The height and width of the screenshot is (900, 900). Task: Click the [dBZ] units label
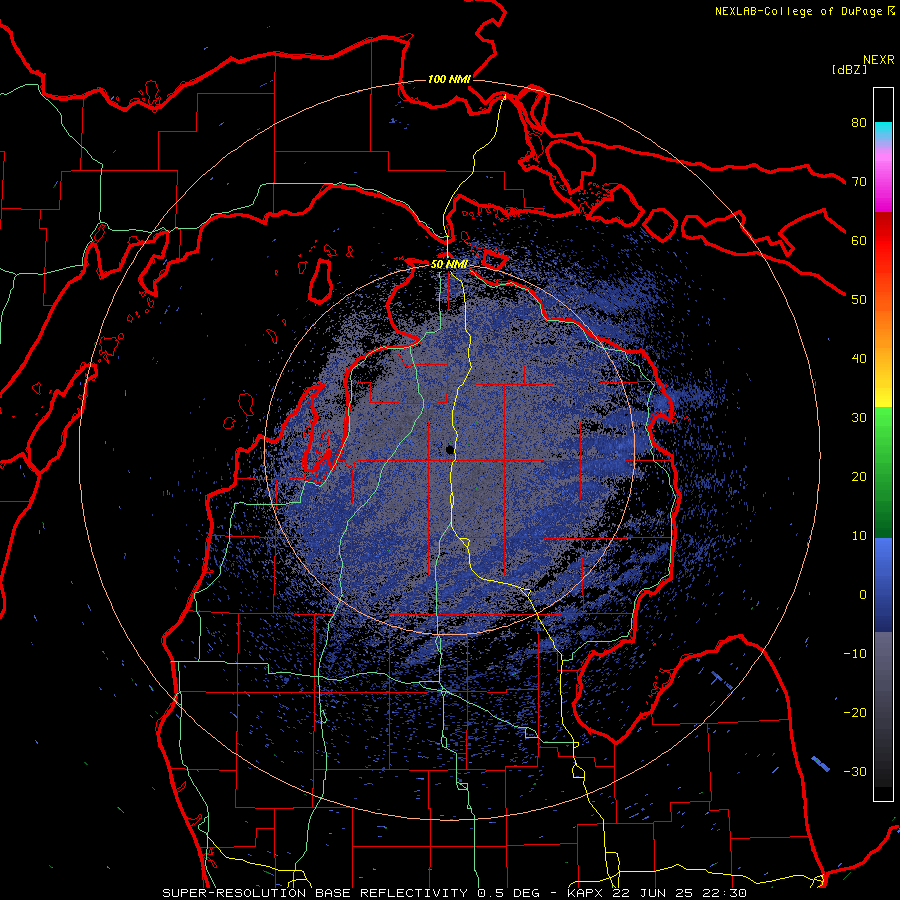pos(848,69)
